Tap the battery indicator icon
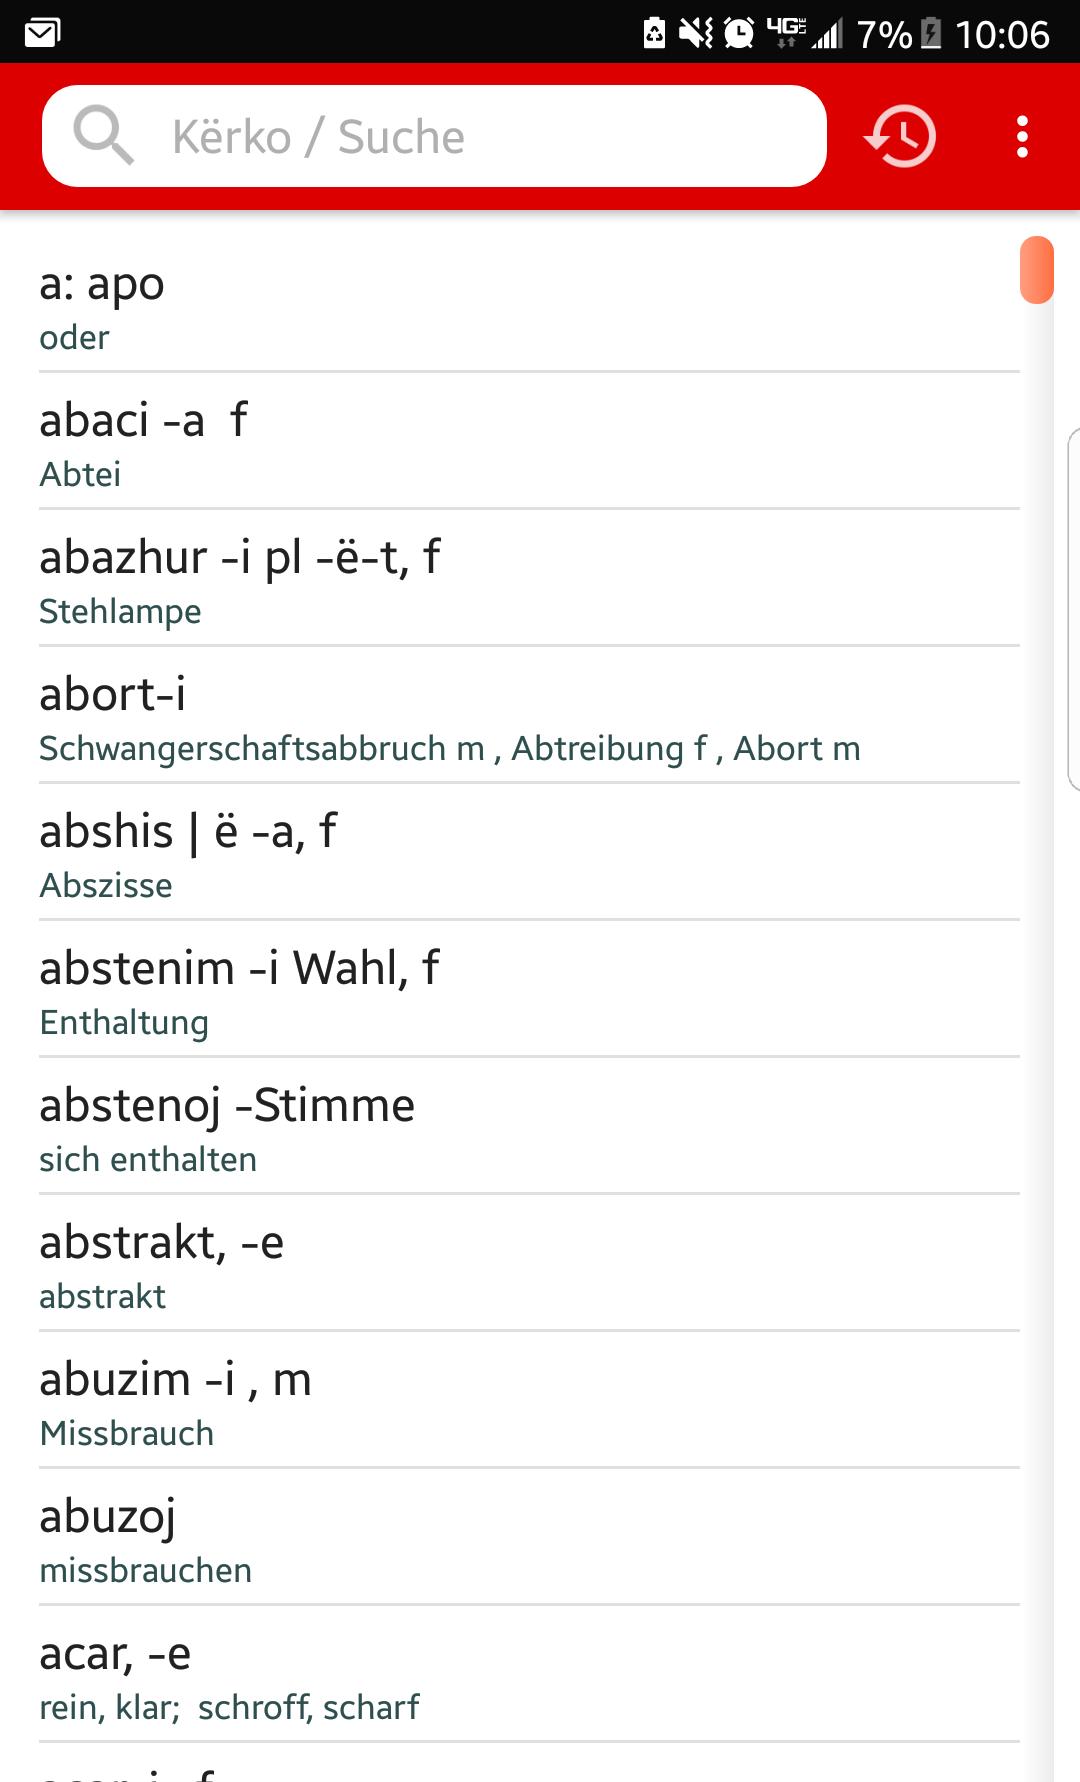This screenshot has width=1080, height=1782. click(x=931, y=33)
